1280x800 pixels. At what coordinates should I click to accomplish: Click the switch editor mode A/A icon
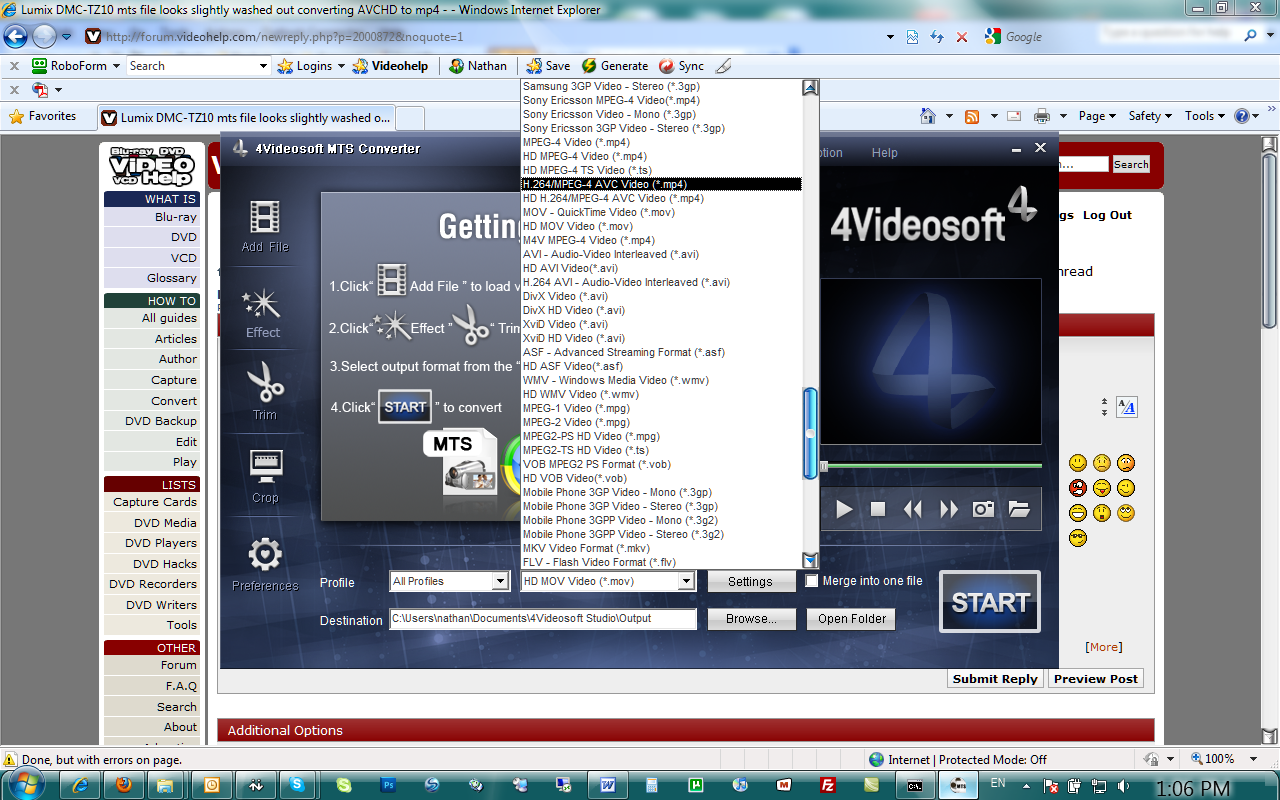click(x=1127, y=407)
